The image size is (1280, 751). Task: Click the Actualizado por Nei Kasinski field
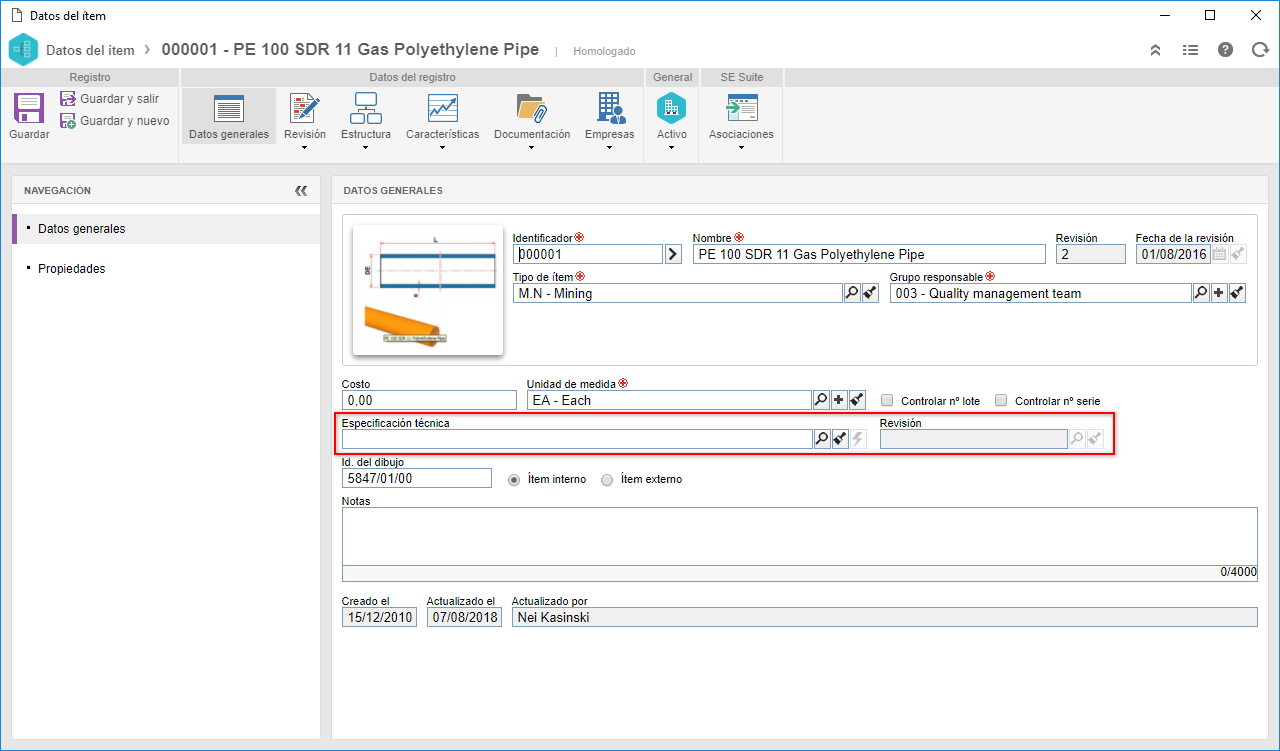(x=884, y=617)
